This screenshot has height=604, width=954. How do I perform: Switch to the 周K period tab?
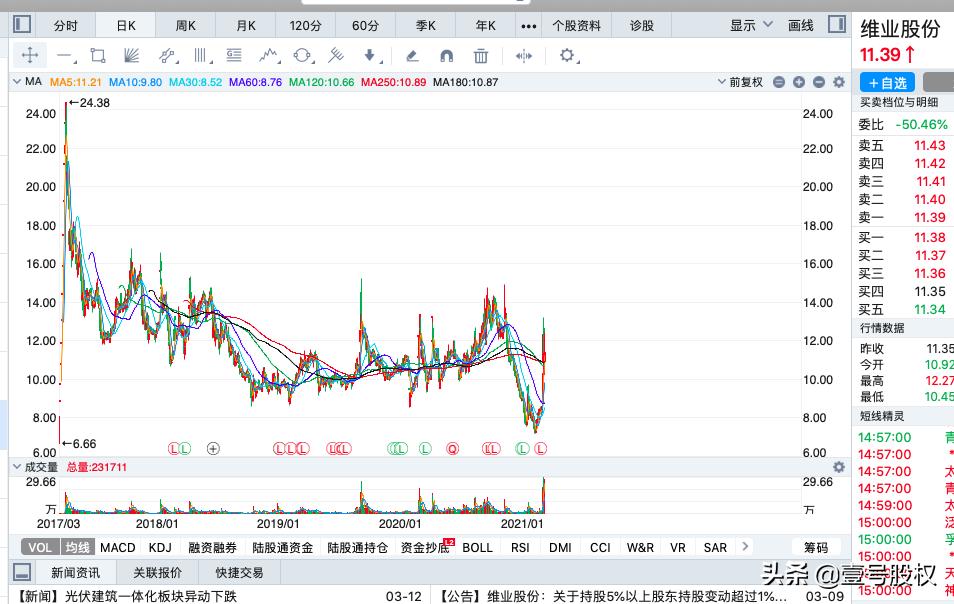(x=186, y=25)
